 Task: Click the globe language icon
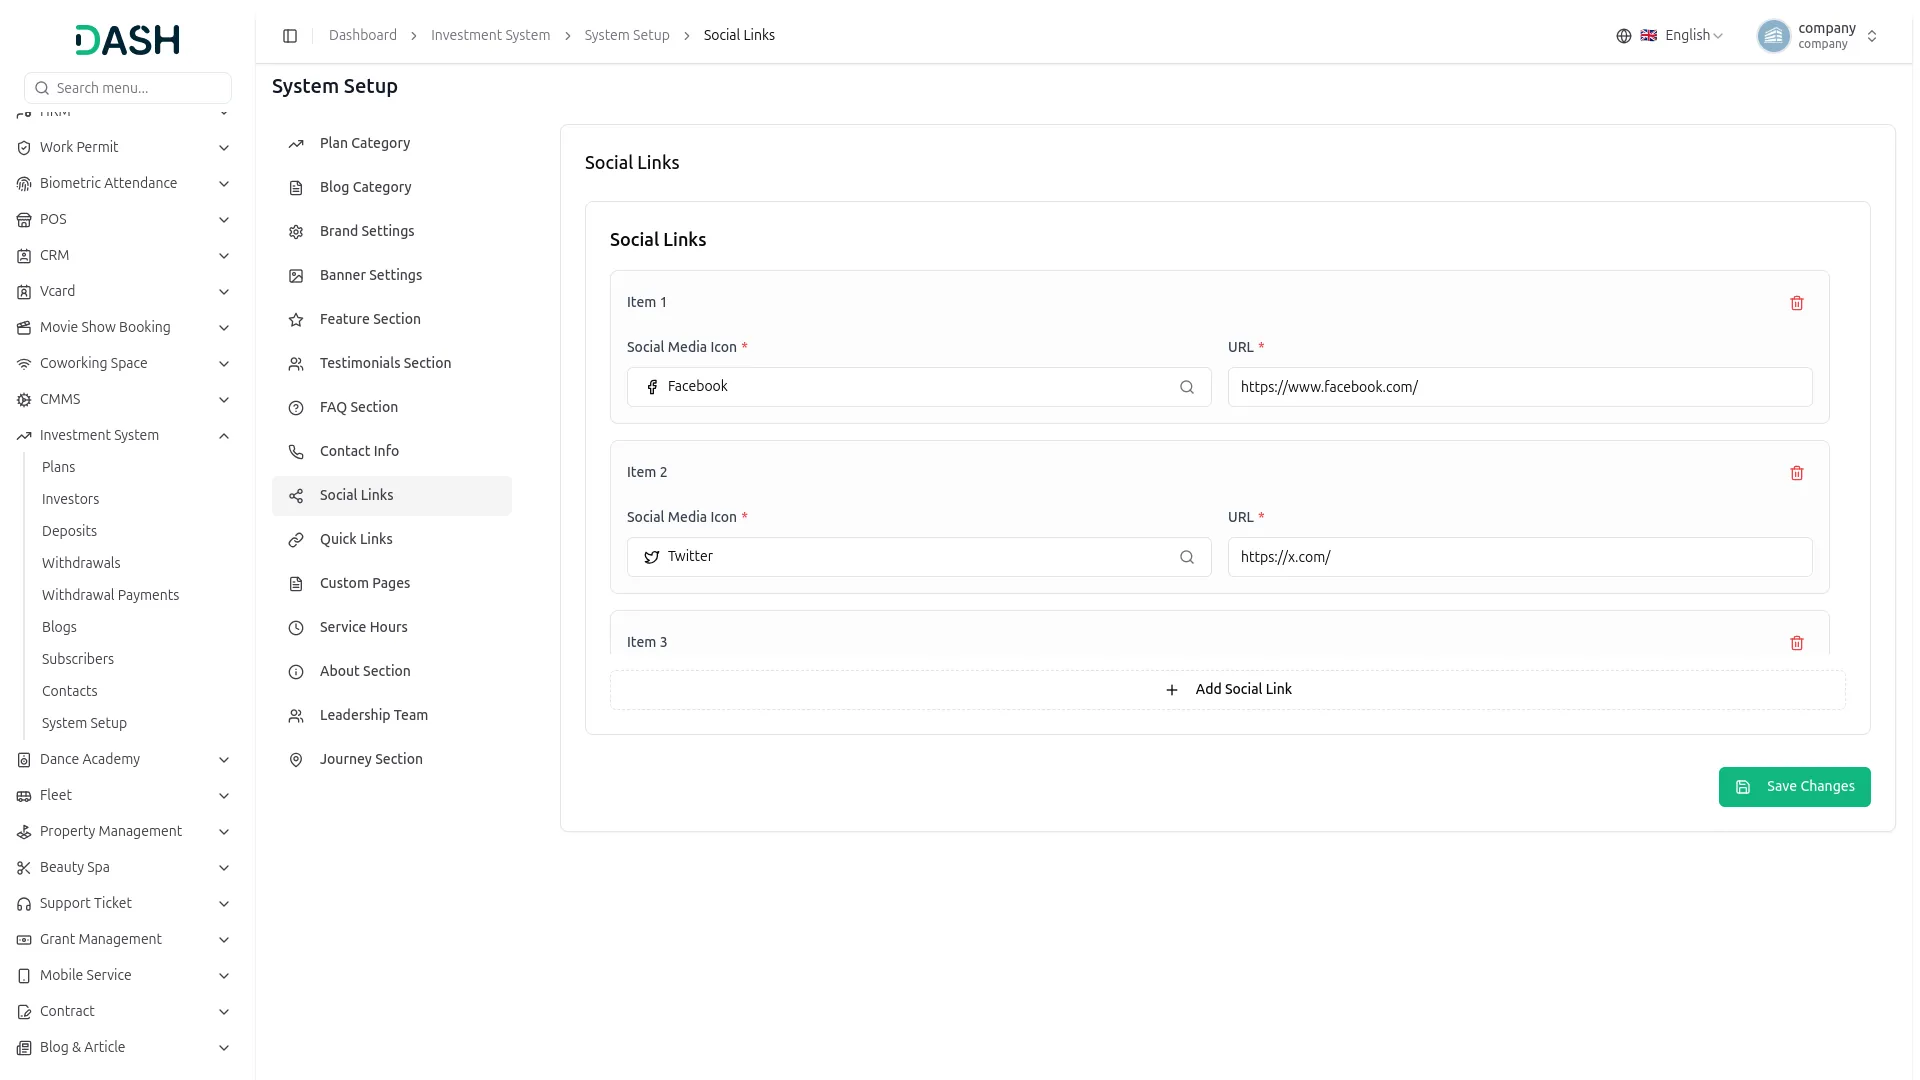pos(1624,36)
